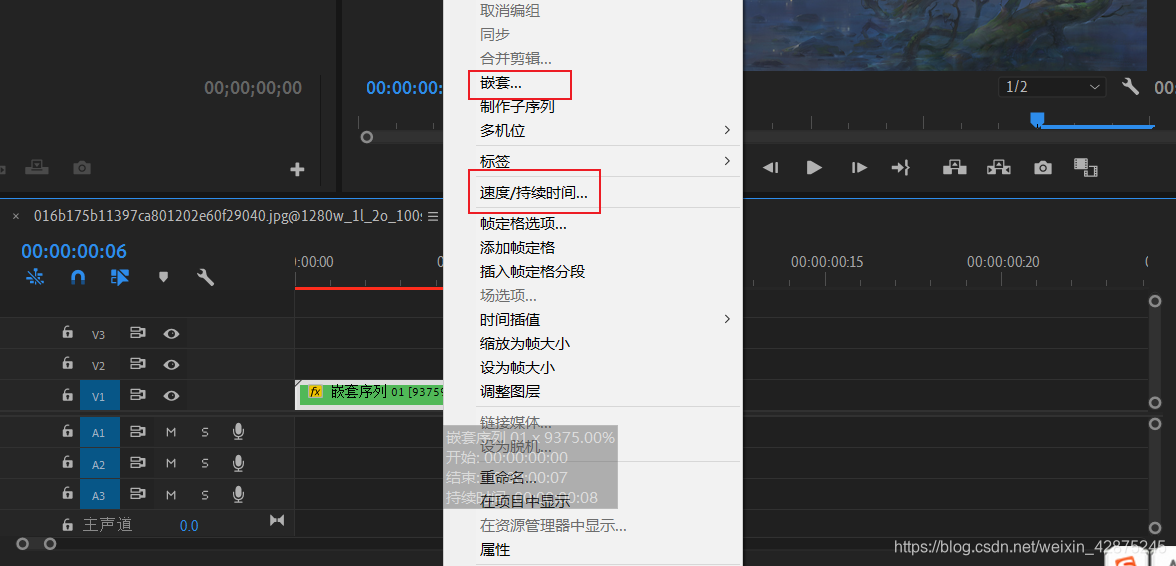This screenshot has height=566, width=1176.
Task: Choose 嵌套... from context menu
Action: point(501,82)
